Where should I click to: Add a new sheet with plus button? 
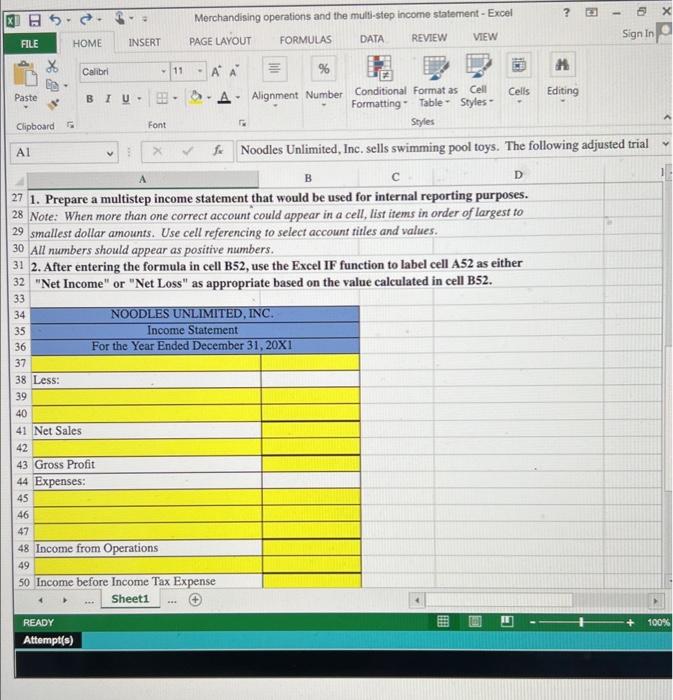point(195,600)
